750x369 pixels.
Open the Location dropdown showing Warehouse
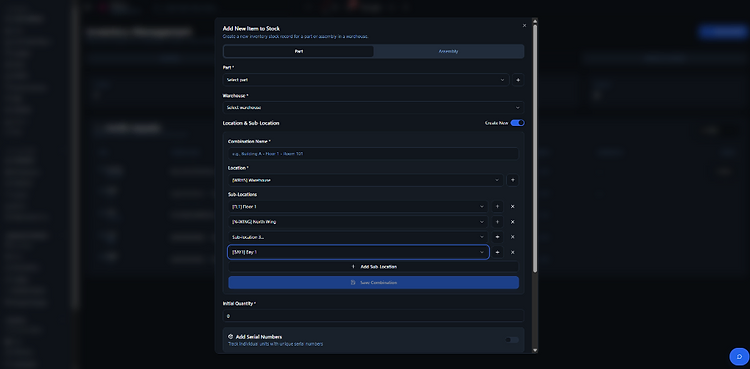tap(365, 180)
